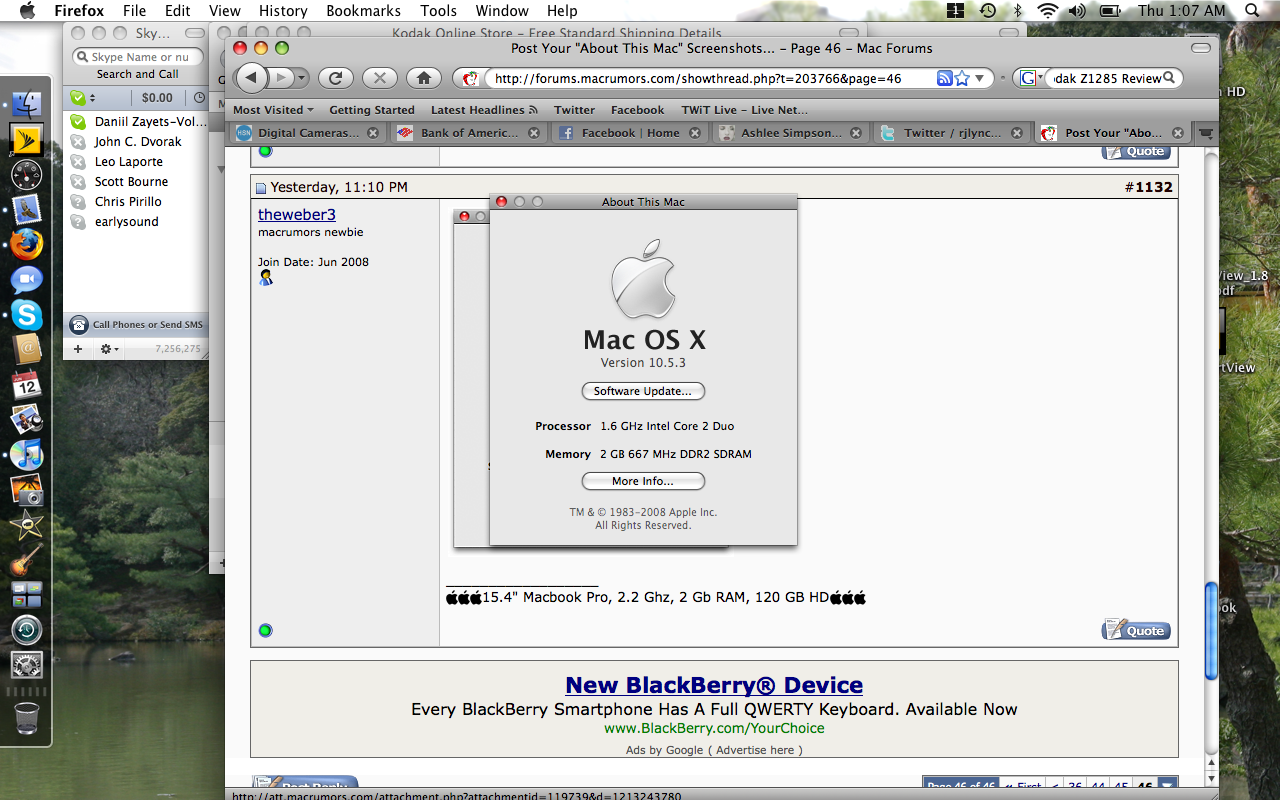Image resolution: width=1280 pixels, height=800 pixels.
Task: Click the Firefox URL address field
Action: point(711,78)
